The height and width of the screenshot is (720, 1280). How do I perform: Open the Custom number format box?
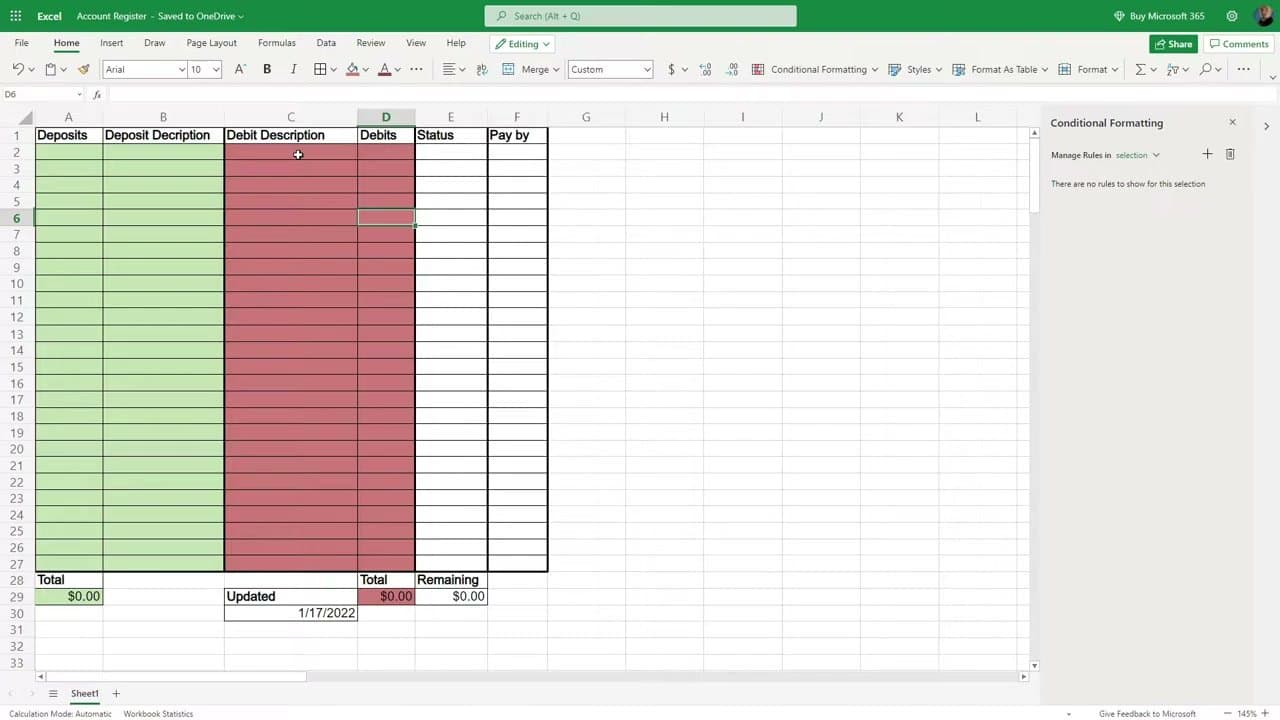point(610,69)
